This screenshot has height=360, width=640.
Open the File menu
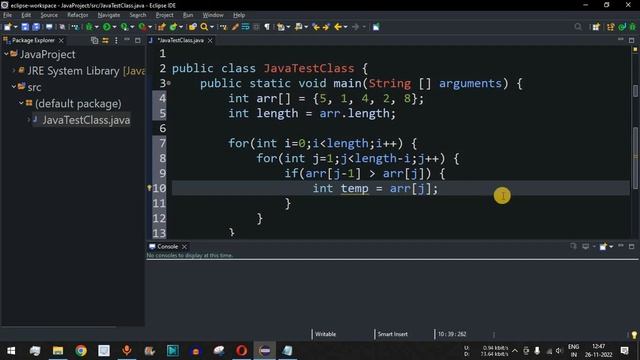coord(7,15)
